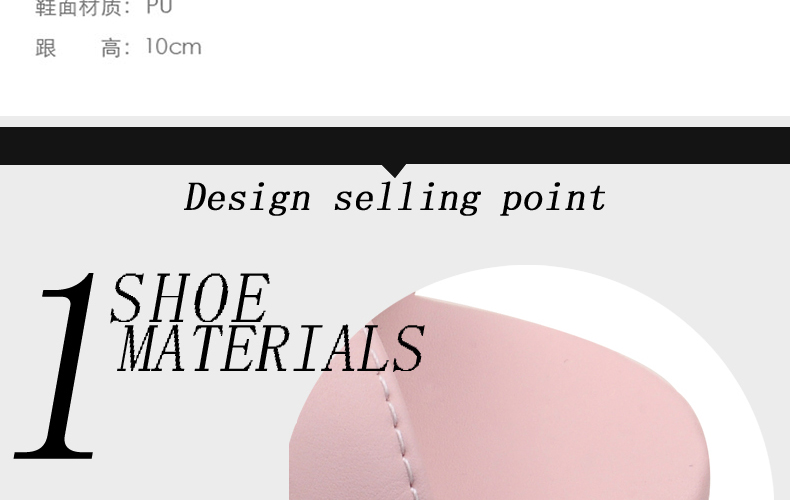790x500 pixels.
Task: Click the word 'selling' in heading
Action: coord(407,198)
